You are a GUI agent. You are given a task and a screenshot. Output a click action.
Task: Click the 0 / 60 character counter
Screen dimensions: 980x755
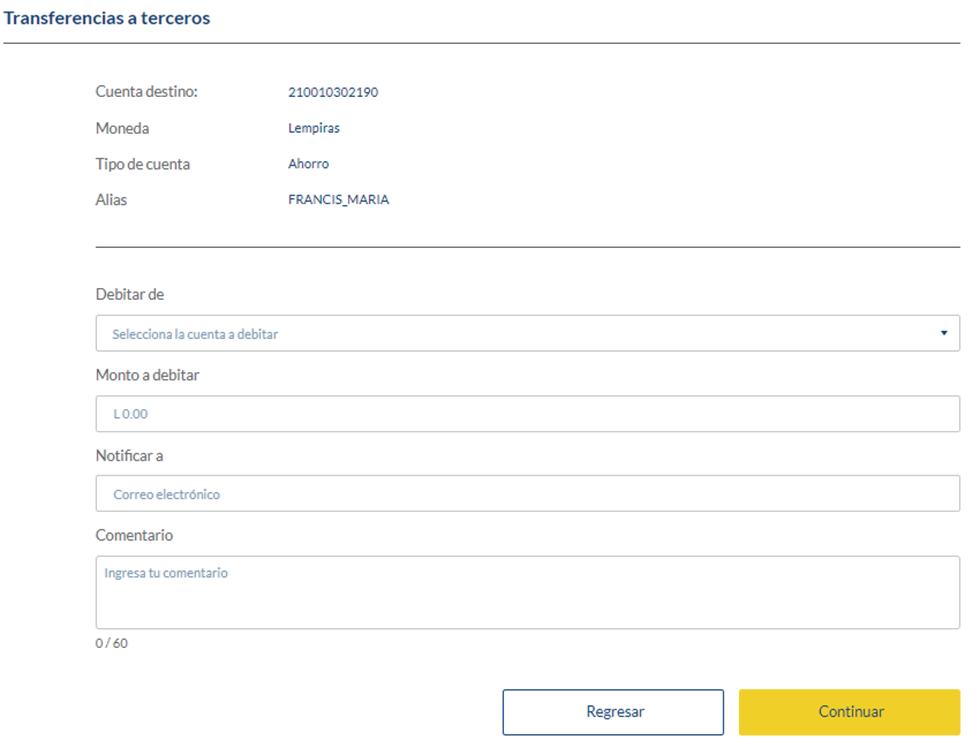(111, 643)
